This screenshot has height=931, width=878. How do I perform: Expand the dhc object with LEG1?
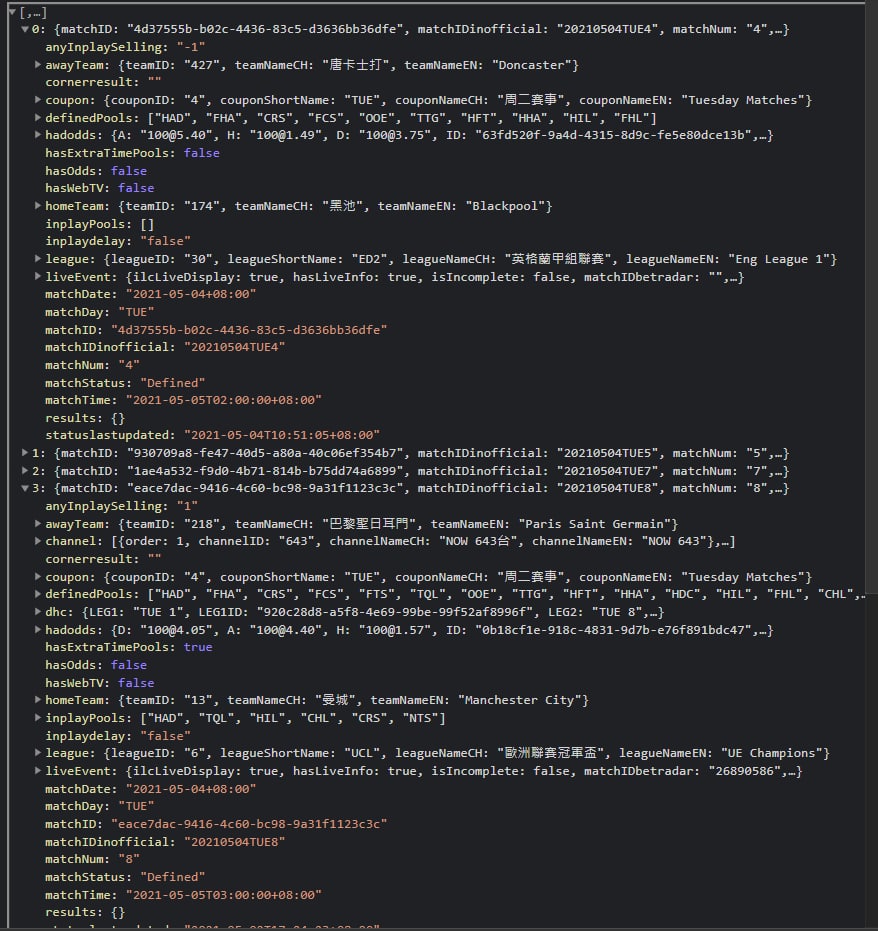(38, 612)
